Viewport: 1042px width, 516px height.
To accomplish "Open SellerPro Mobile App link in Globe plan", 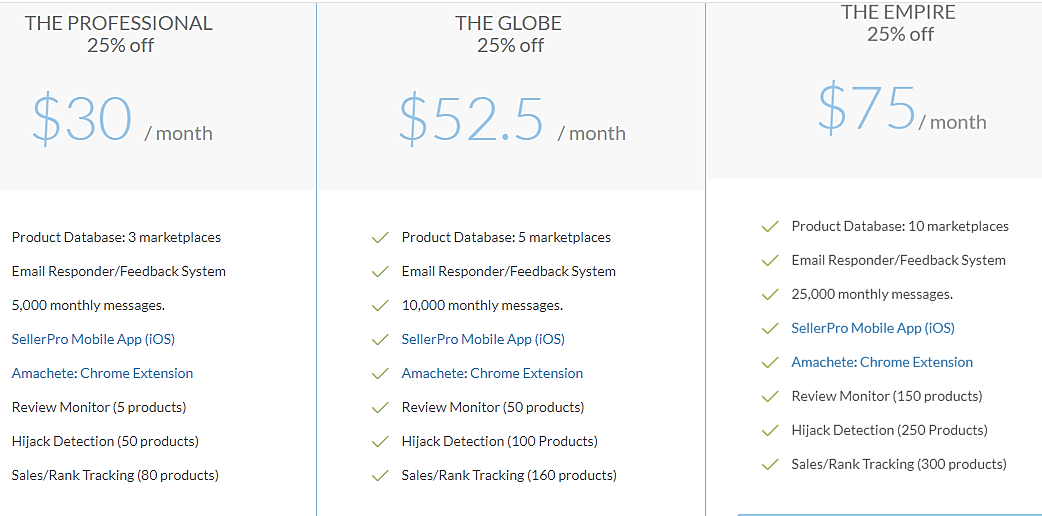I will pos(483,339).
